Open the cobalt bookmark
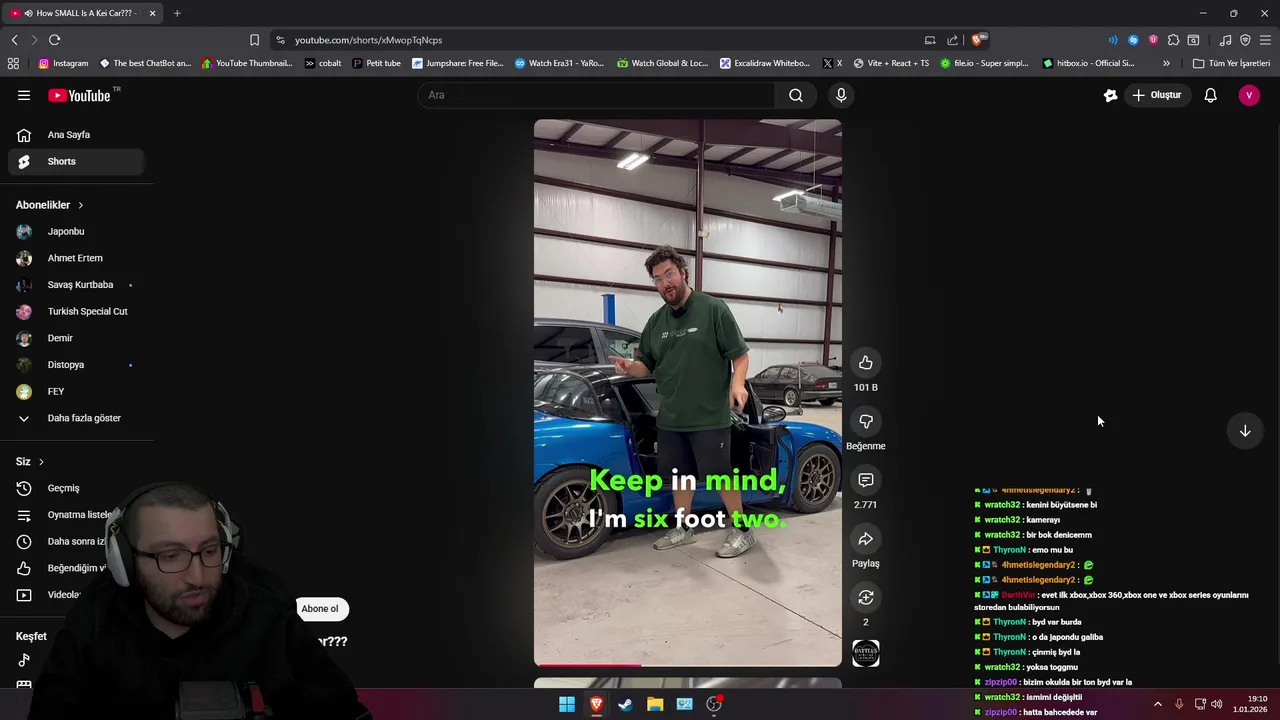This screenshot has height=720, width=1280. tap(323, 63)
